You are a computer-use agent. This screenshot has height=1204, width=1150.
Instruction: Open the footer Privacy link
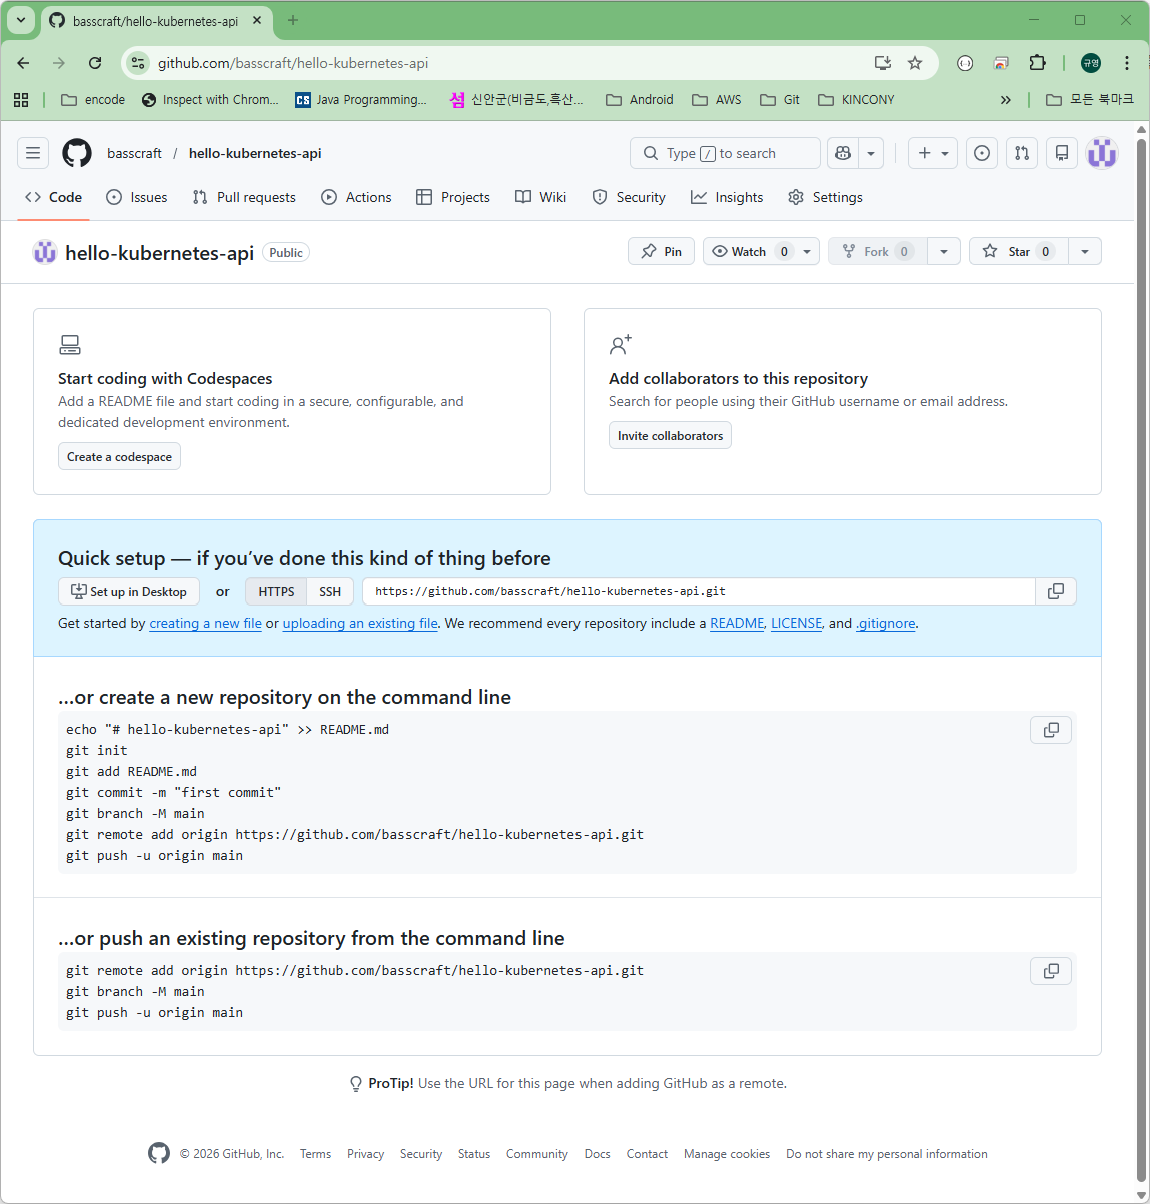[x=365, y=1154]
